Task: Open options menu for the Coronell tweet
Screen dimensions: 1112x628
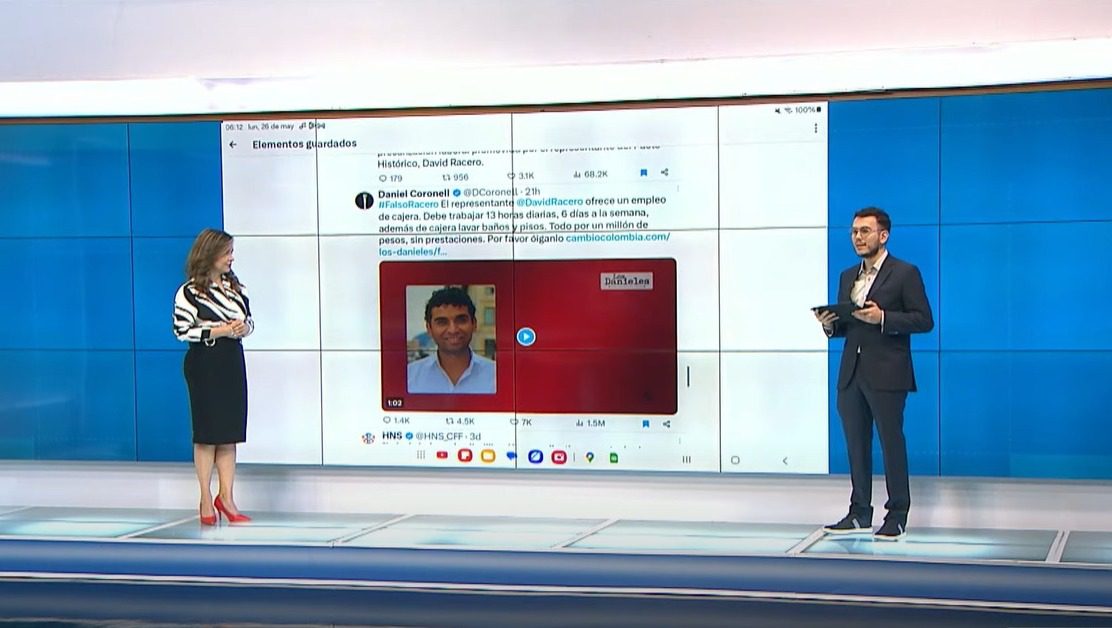Action: pyautogui.click(x=679, y=189)
